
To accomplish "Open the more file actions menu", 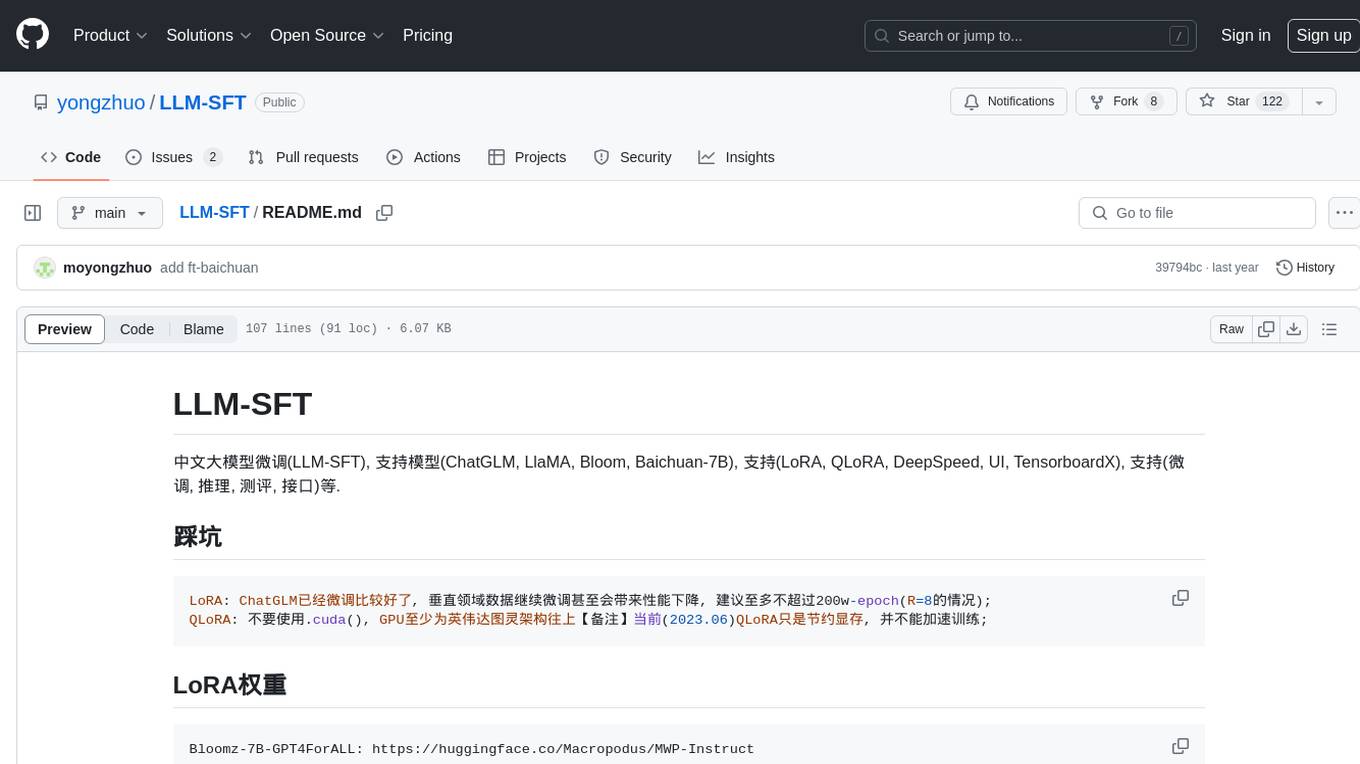I will 1344,213.
